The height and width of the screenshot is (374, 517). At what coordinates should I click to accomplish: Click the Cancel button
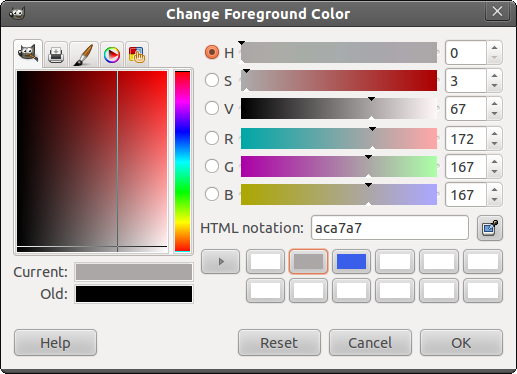pos(370,343)
